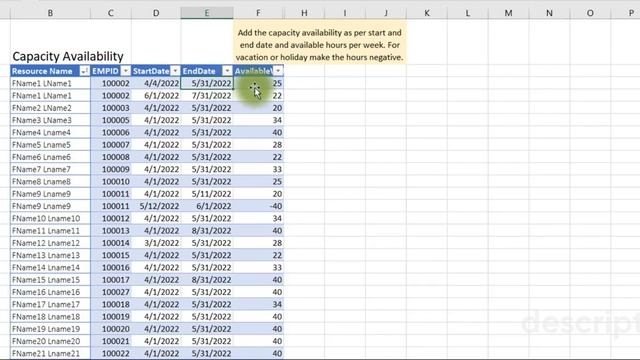Select the FName10 Lname10 cell
Screen dimensions: 640x360
[50, 218]
